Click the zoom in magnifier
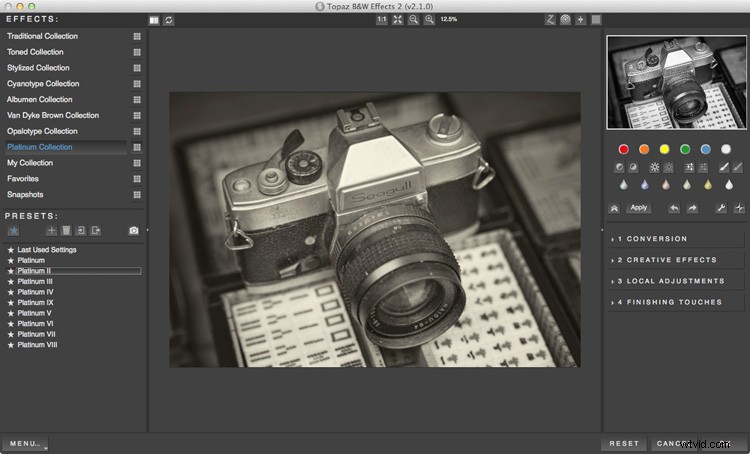 429,20
